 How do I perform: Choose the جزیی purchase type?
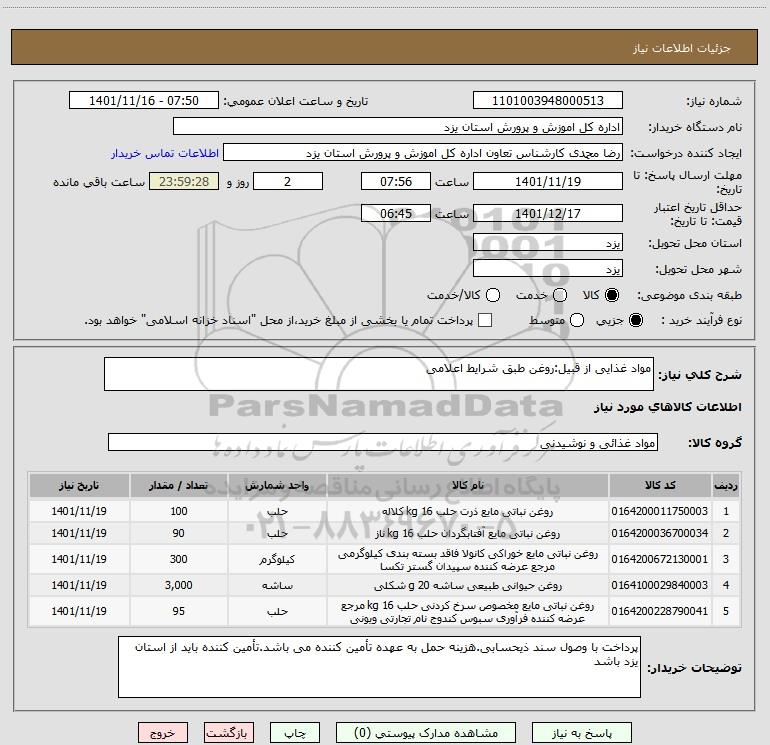[x=635, y=321]
